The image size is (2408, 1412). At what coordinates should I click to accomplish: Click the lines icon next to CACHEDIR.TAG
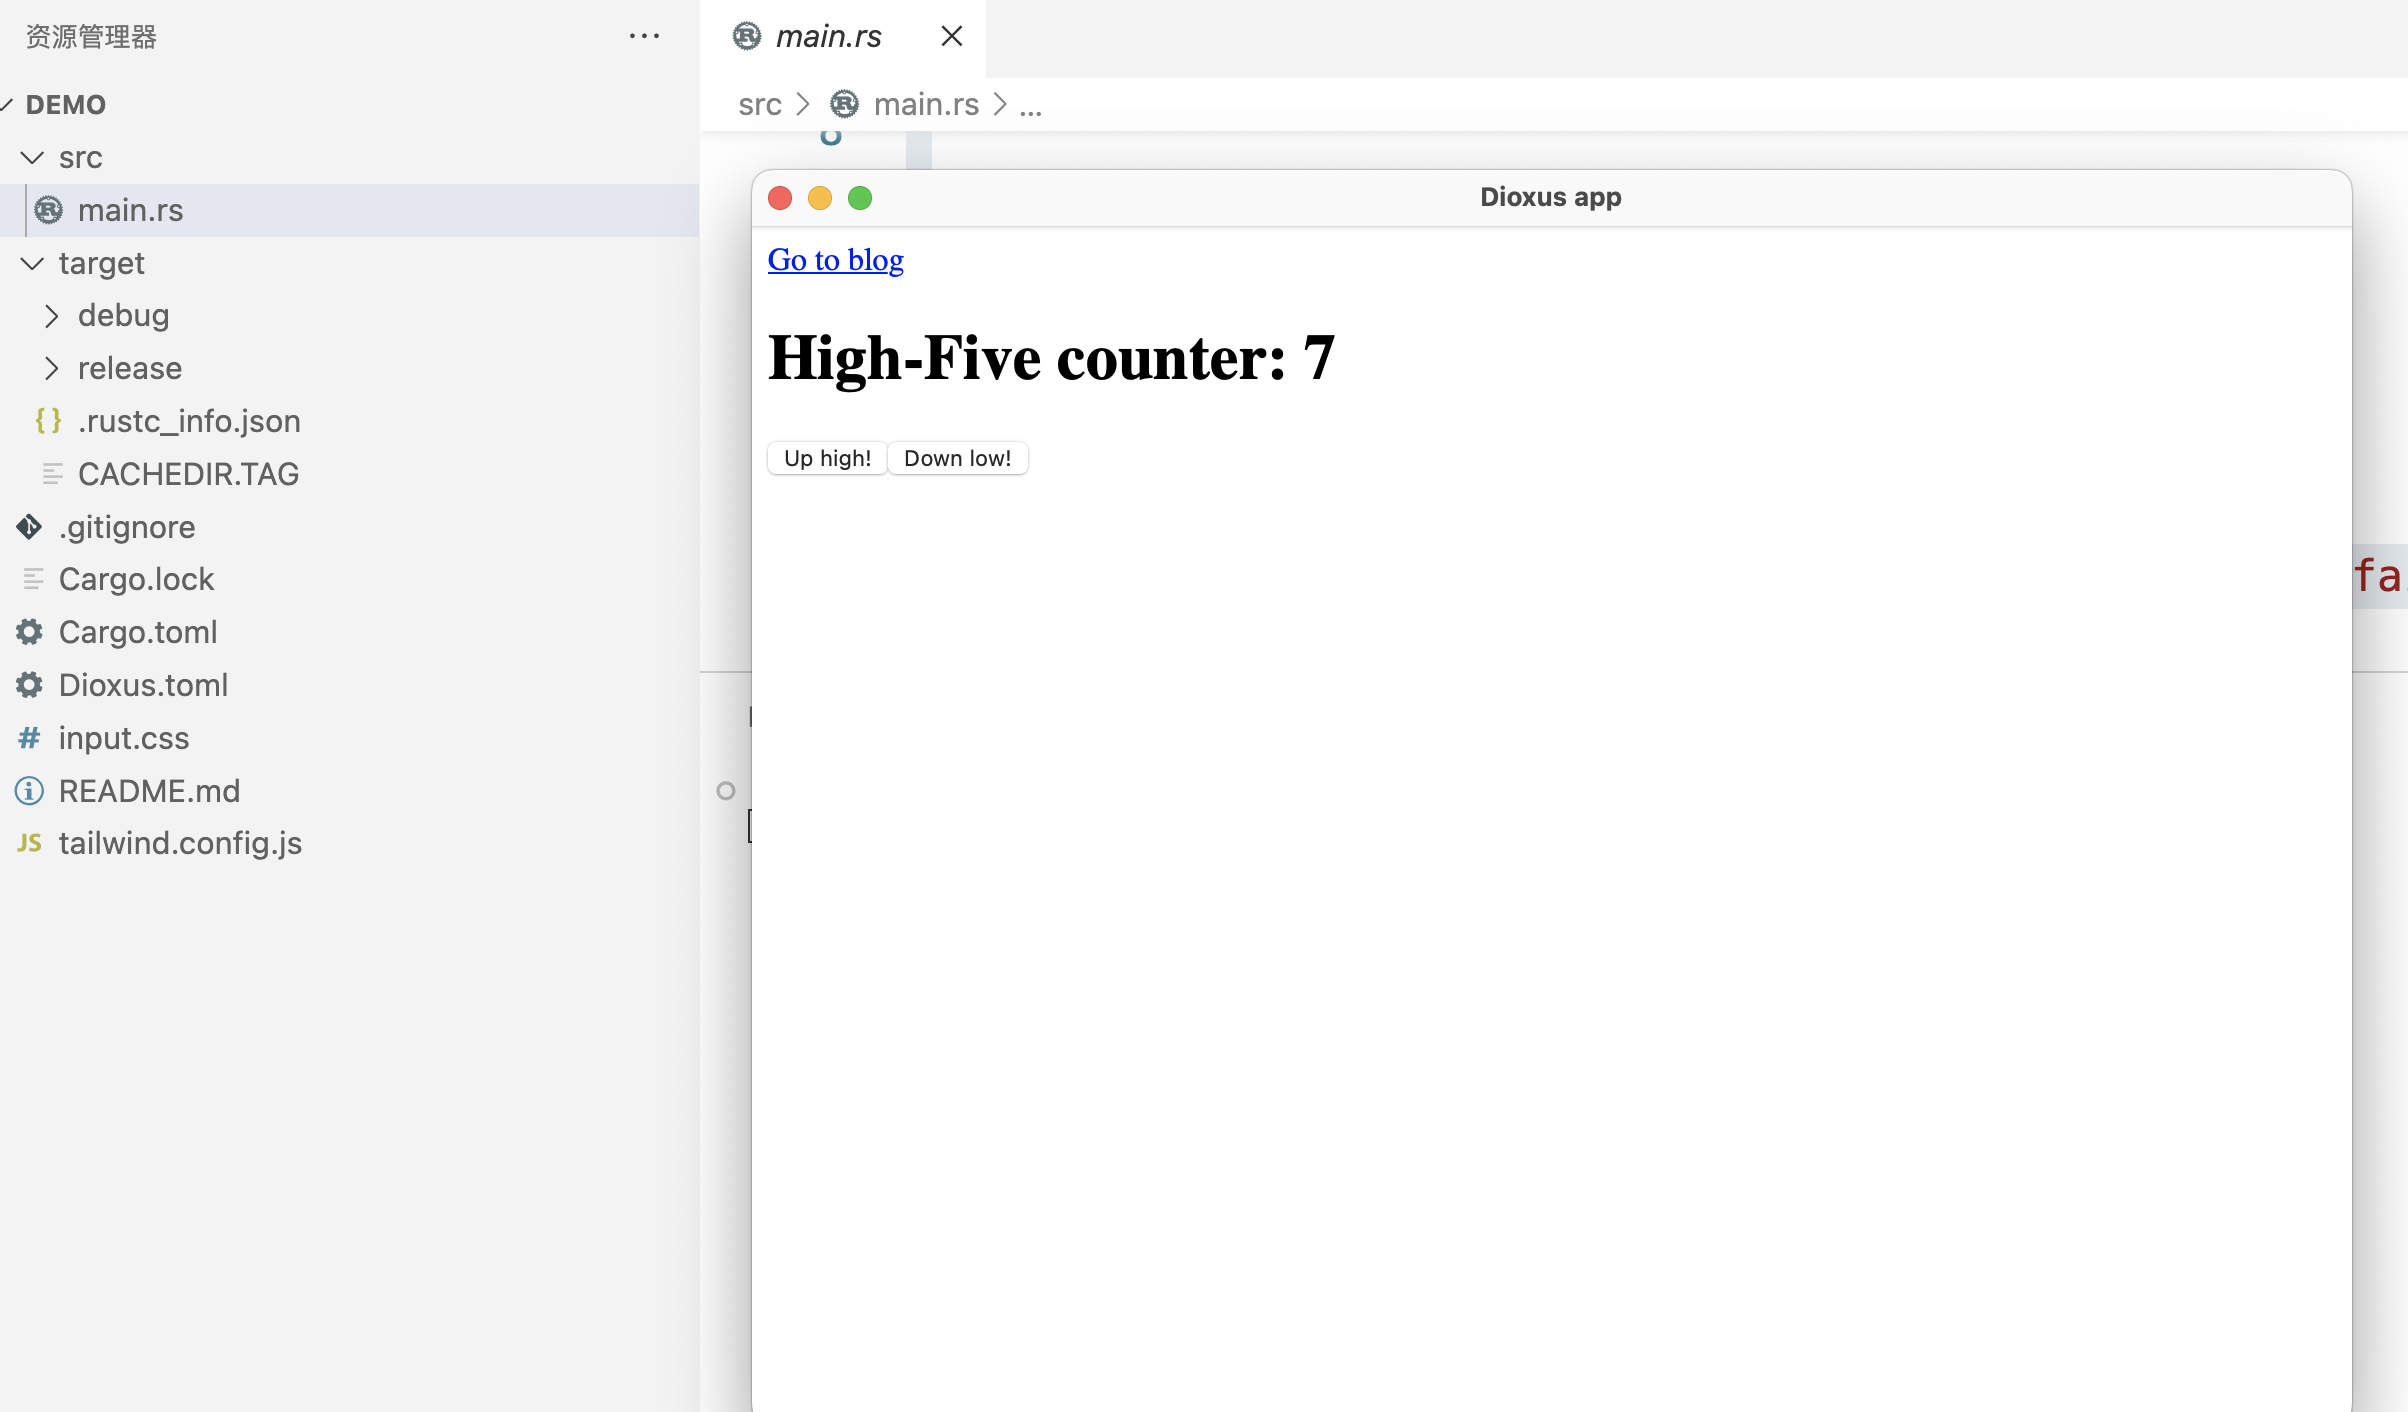point(53,474)
